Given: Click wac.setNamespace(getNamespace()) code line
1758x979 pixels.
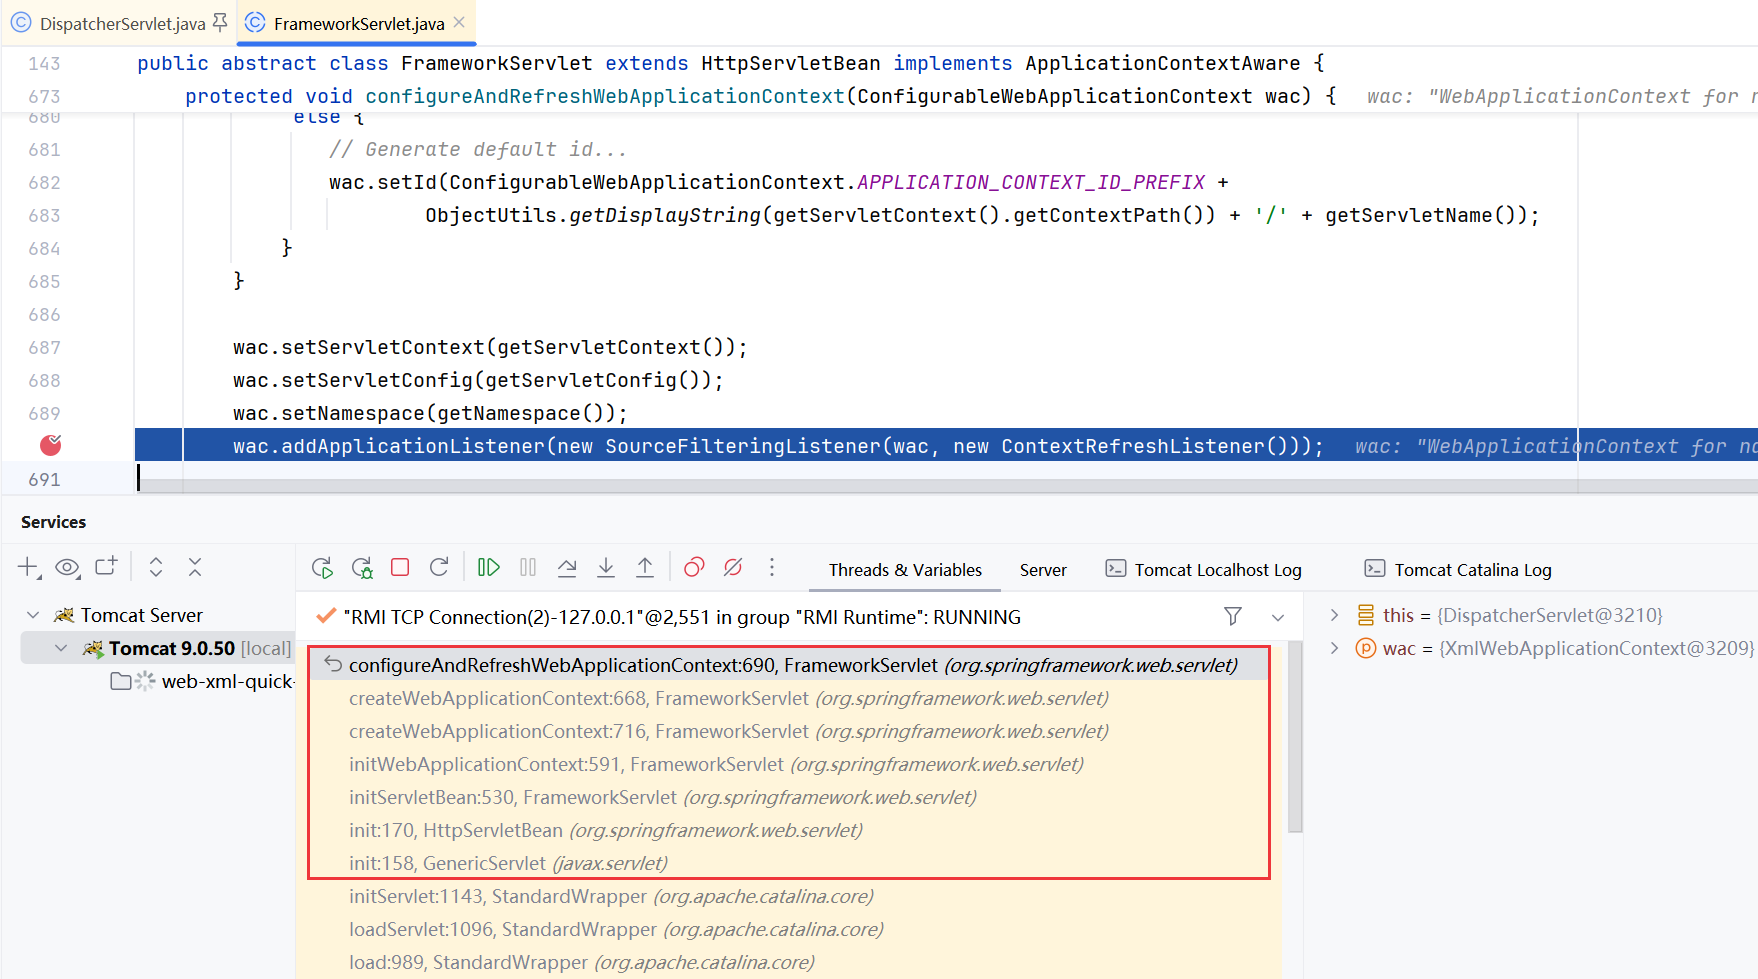Looking at the screenshot, I should pos(430,413).
